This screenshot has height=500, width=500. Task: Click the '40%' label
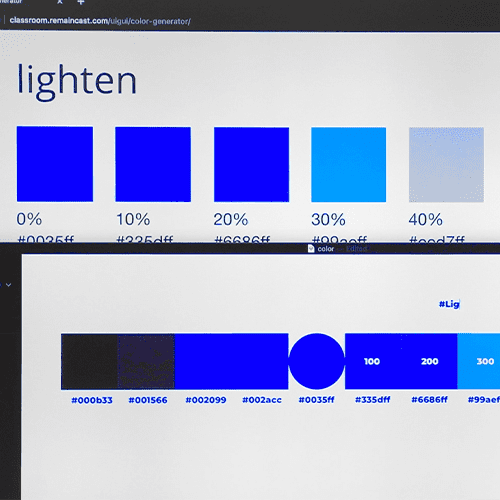(x=426, y=219)
